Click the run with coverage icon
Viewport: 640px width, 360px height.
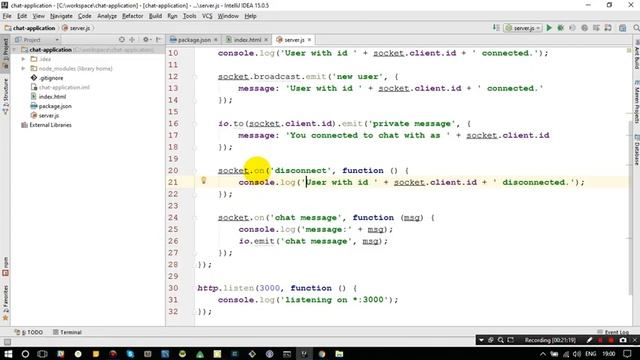(x=572, y=28)
